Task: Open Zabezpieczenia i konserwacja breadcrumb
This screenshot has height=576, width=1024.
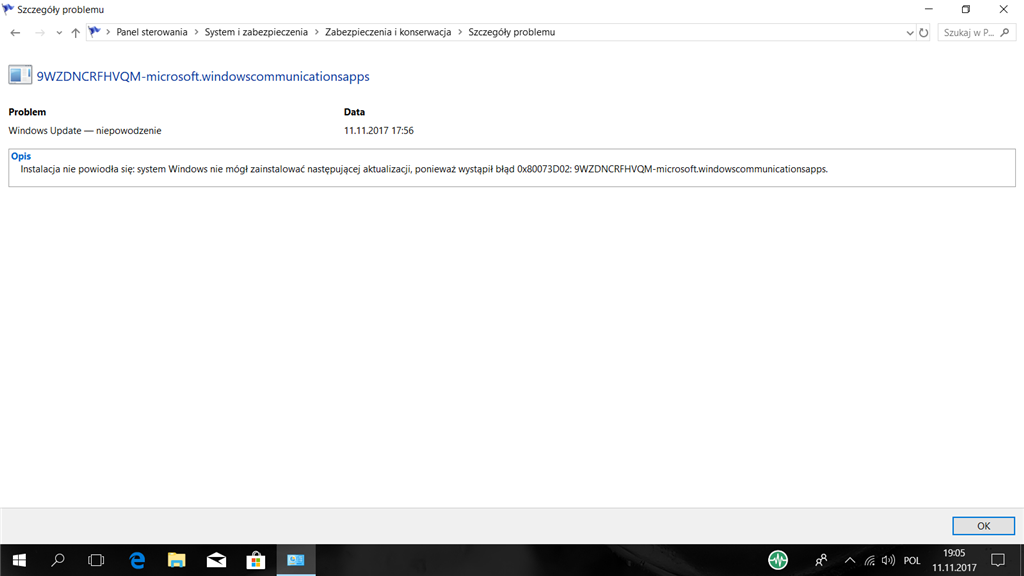Action: coord(388,32)
